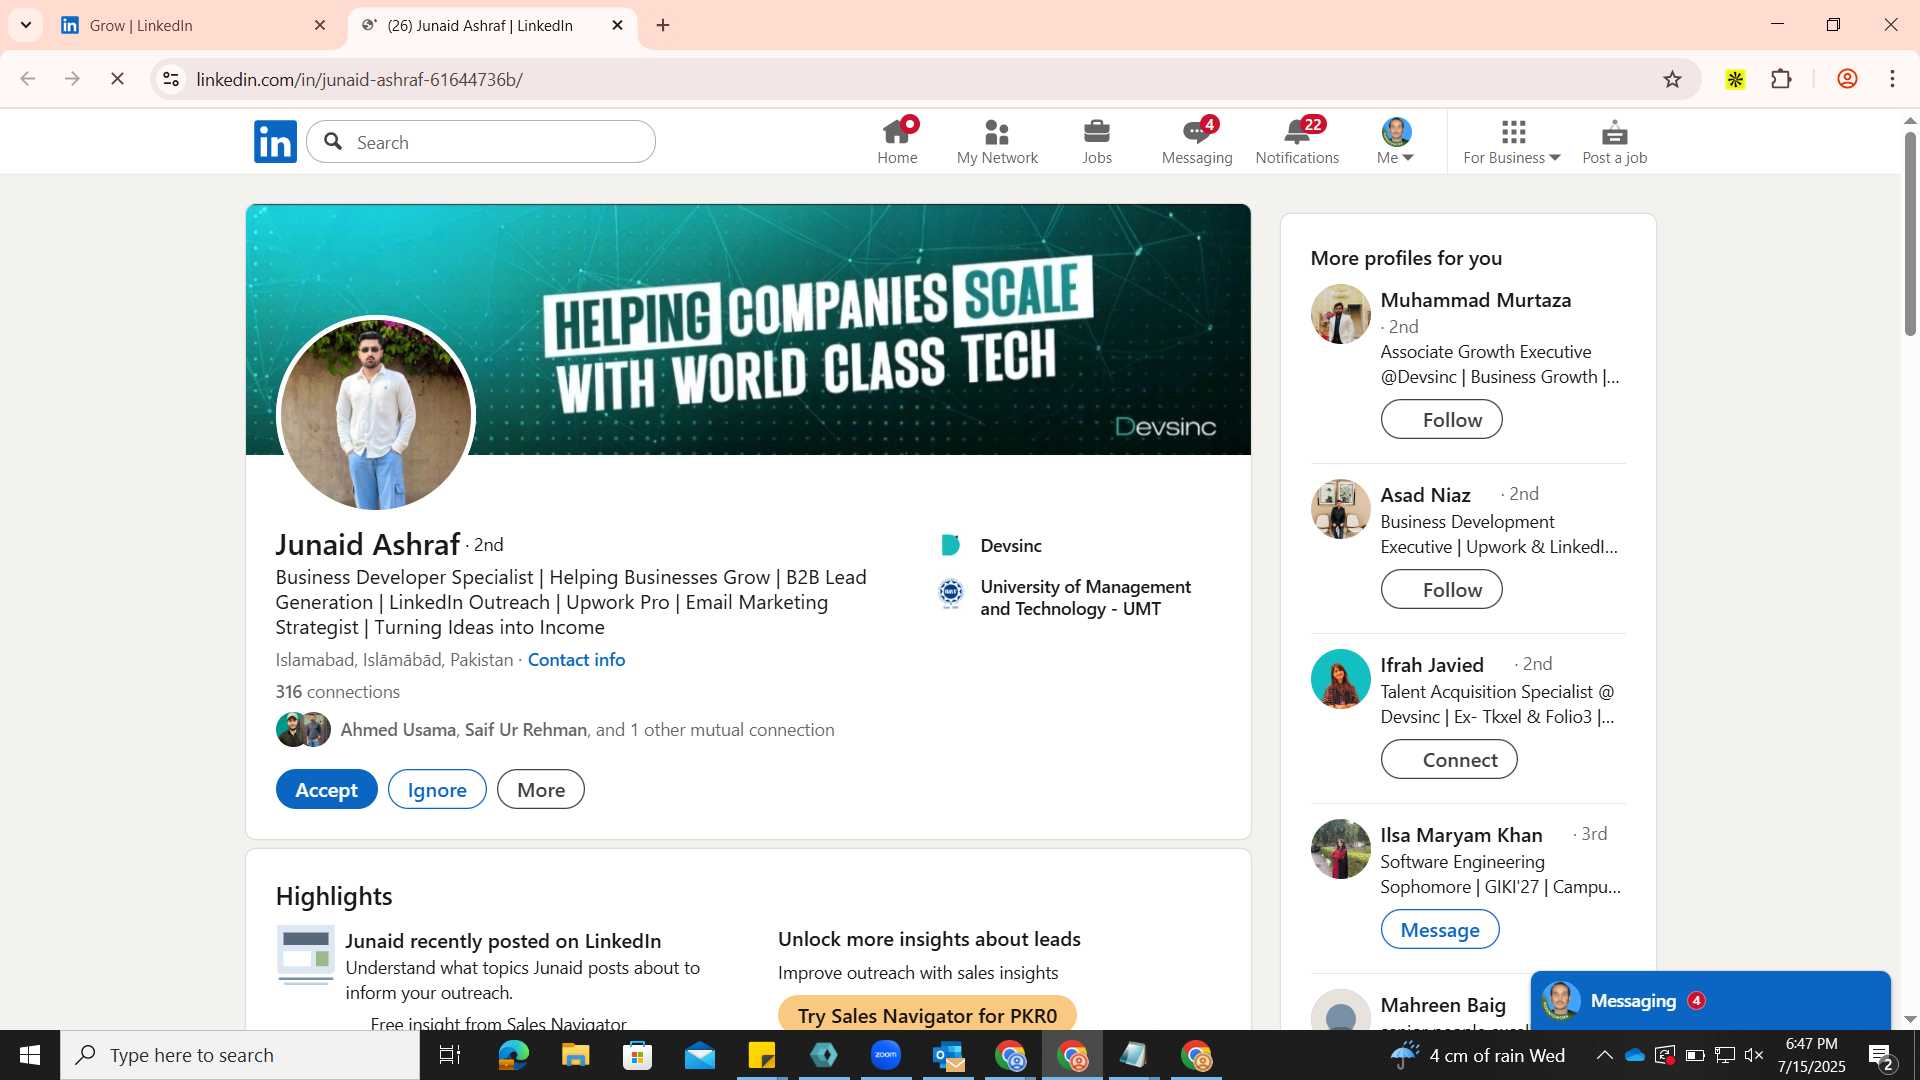Ignore Junaid Ashraf's connection request
1920x1080 pixels.
[437, 790]
